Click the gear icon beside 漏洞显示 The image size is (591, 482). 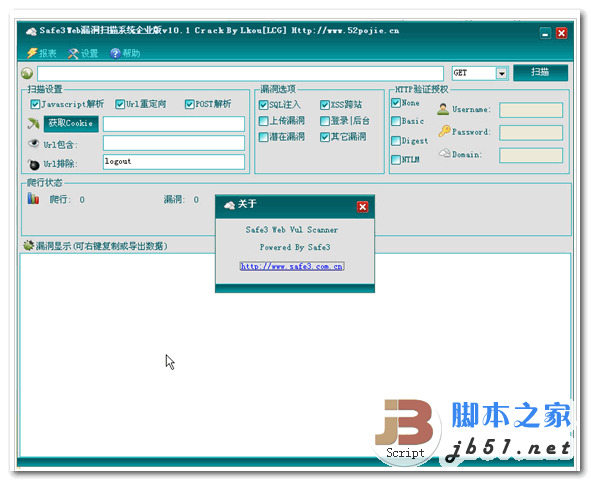[x=28, y=245]
